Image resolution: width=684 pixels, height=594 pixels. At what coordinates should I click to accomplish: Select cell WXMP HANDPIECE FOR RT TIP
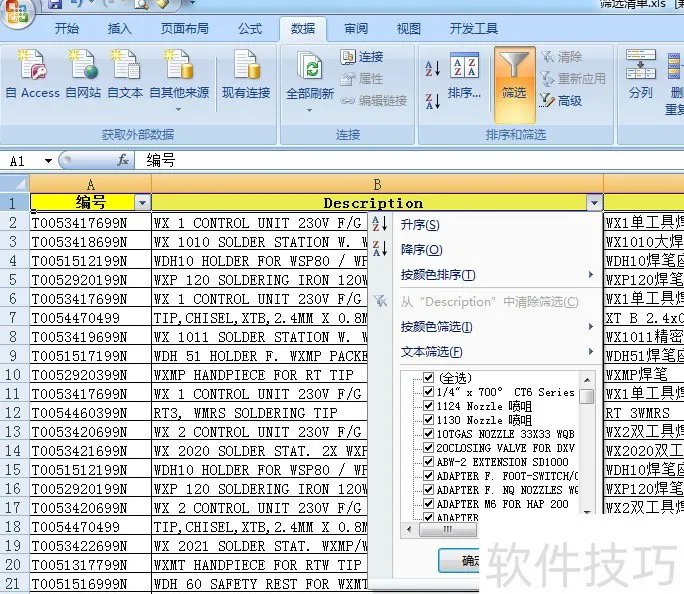[260, 375]
